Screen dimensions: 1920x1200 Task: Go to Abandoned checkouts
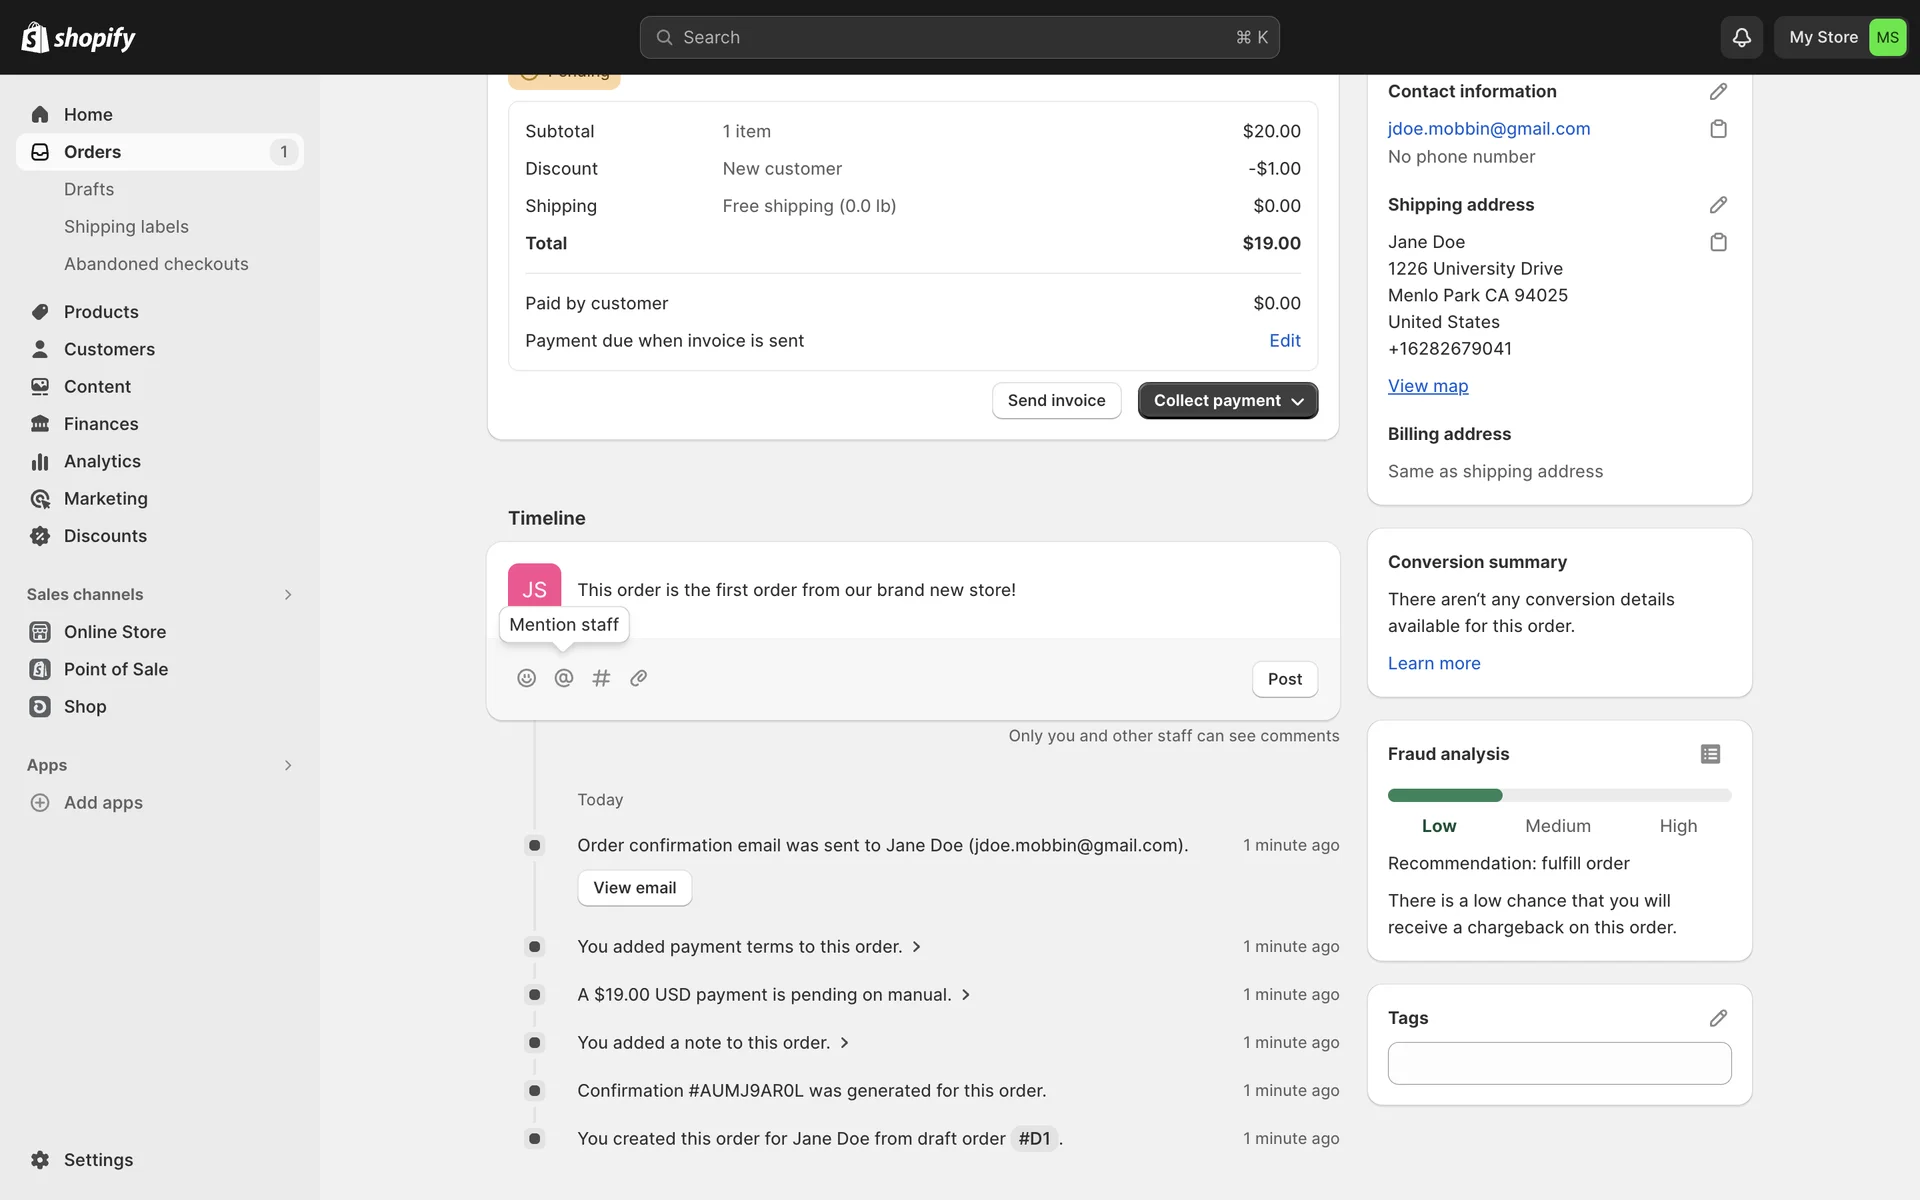(x=156, y=264)
